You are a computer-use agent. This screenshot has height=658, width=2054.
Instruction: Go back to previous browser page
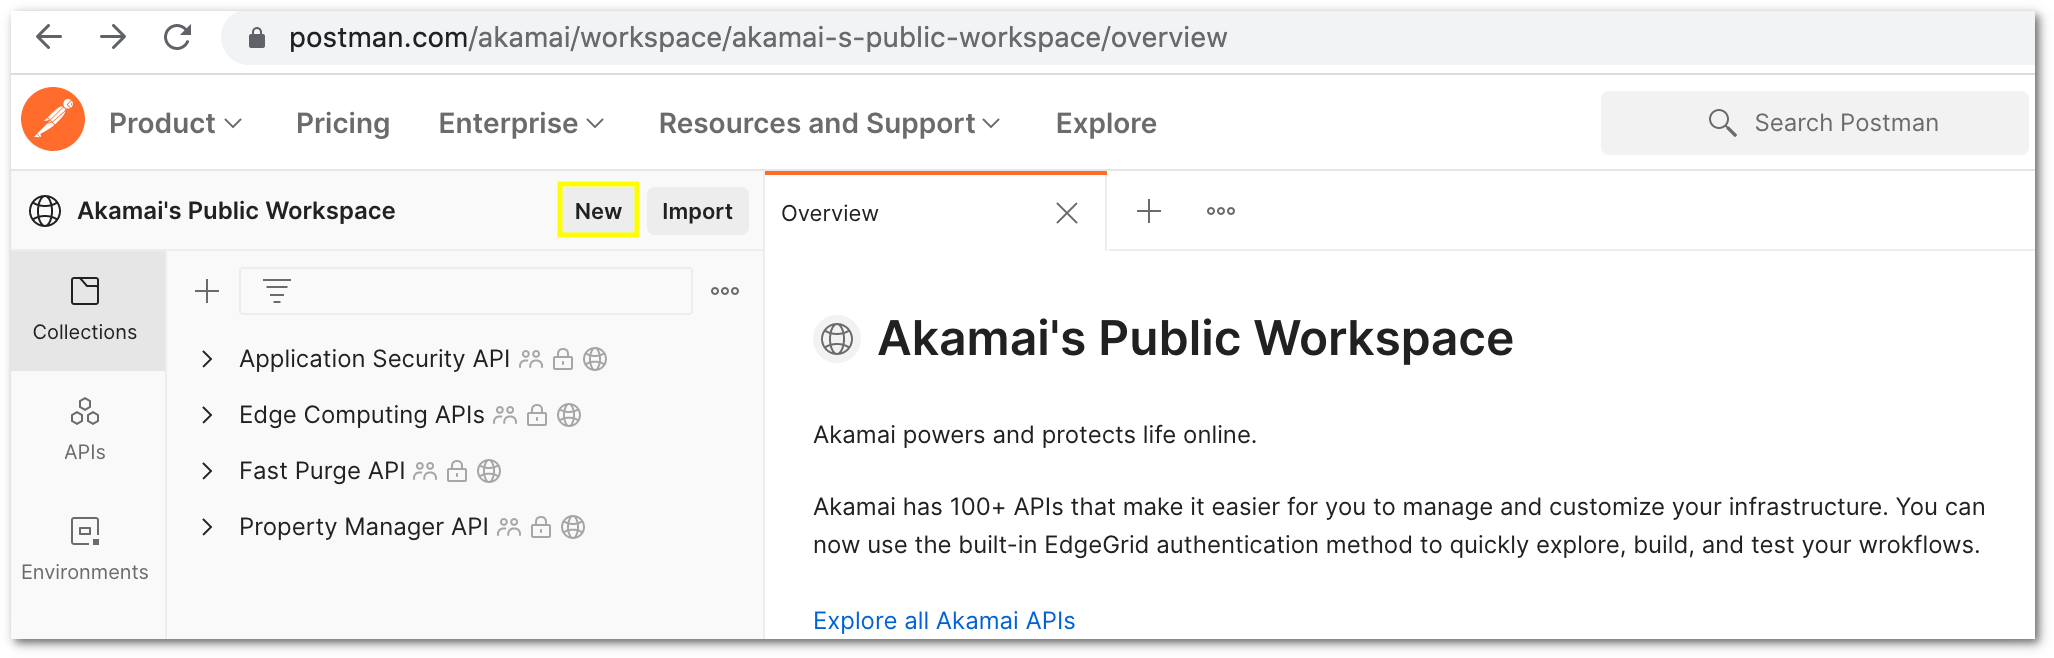click(49, 38)
